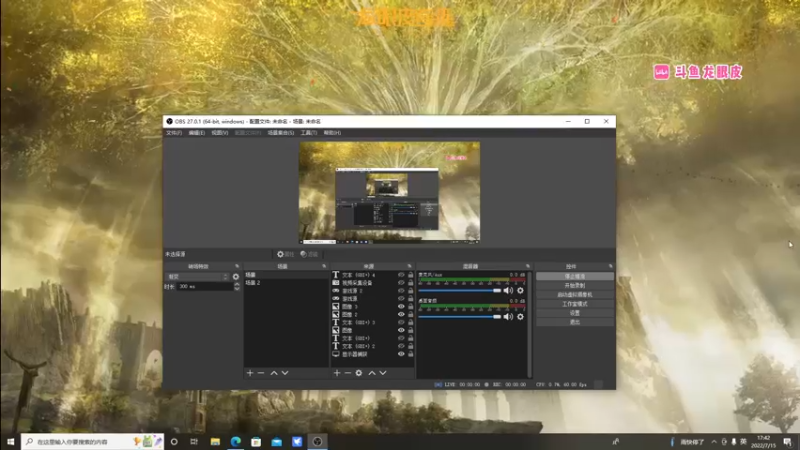Open 麦克风/Aux audio settings gear
Screen dimensions: 800x450
pos(520,290)
